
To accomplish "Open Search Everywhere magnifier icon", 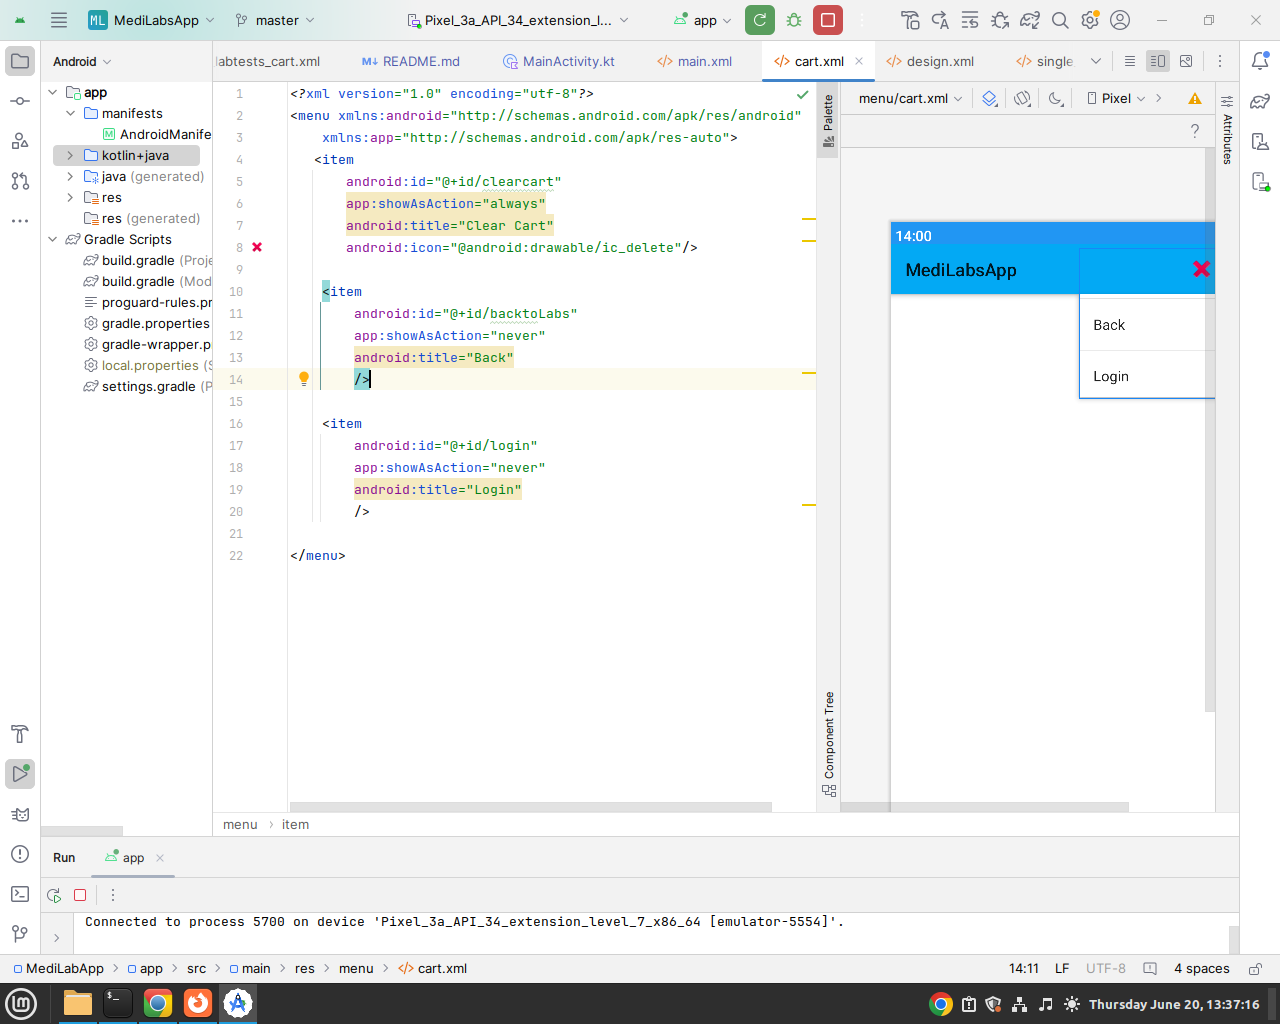I will click(1060, 20).
